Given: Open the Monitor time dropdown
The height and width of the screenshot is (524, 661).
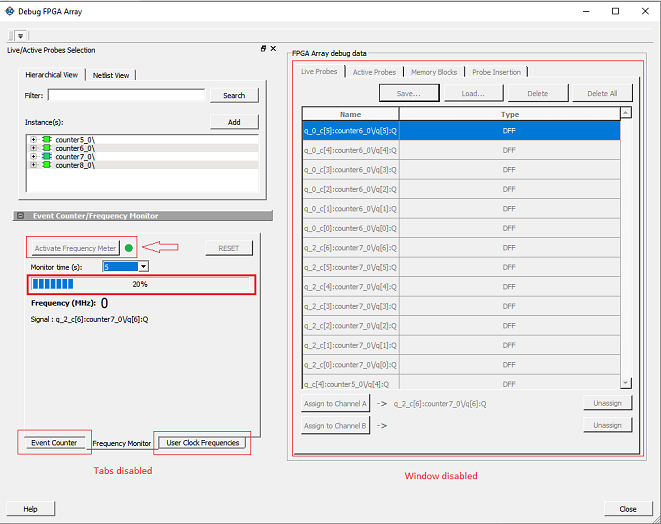Looking at the screenshot, I should click(143, 267).
